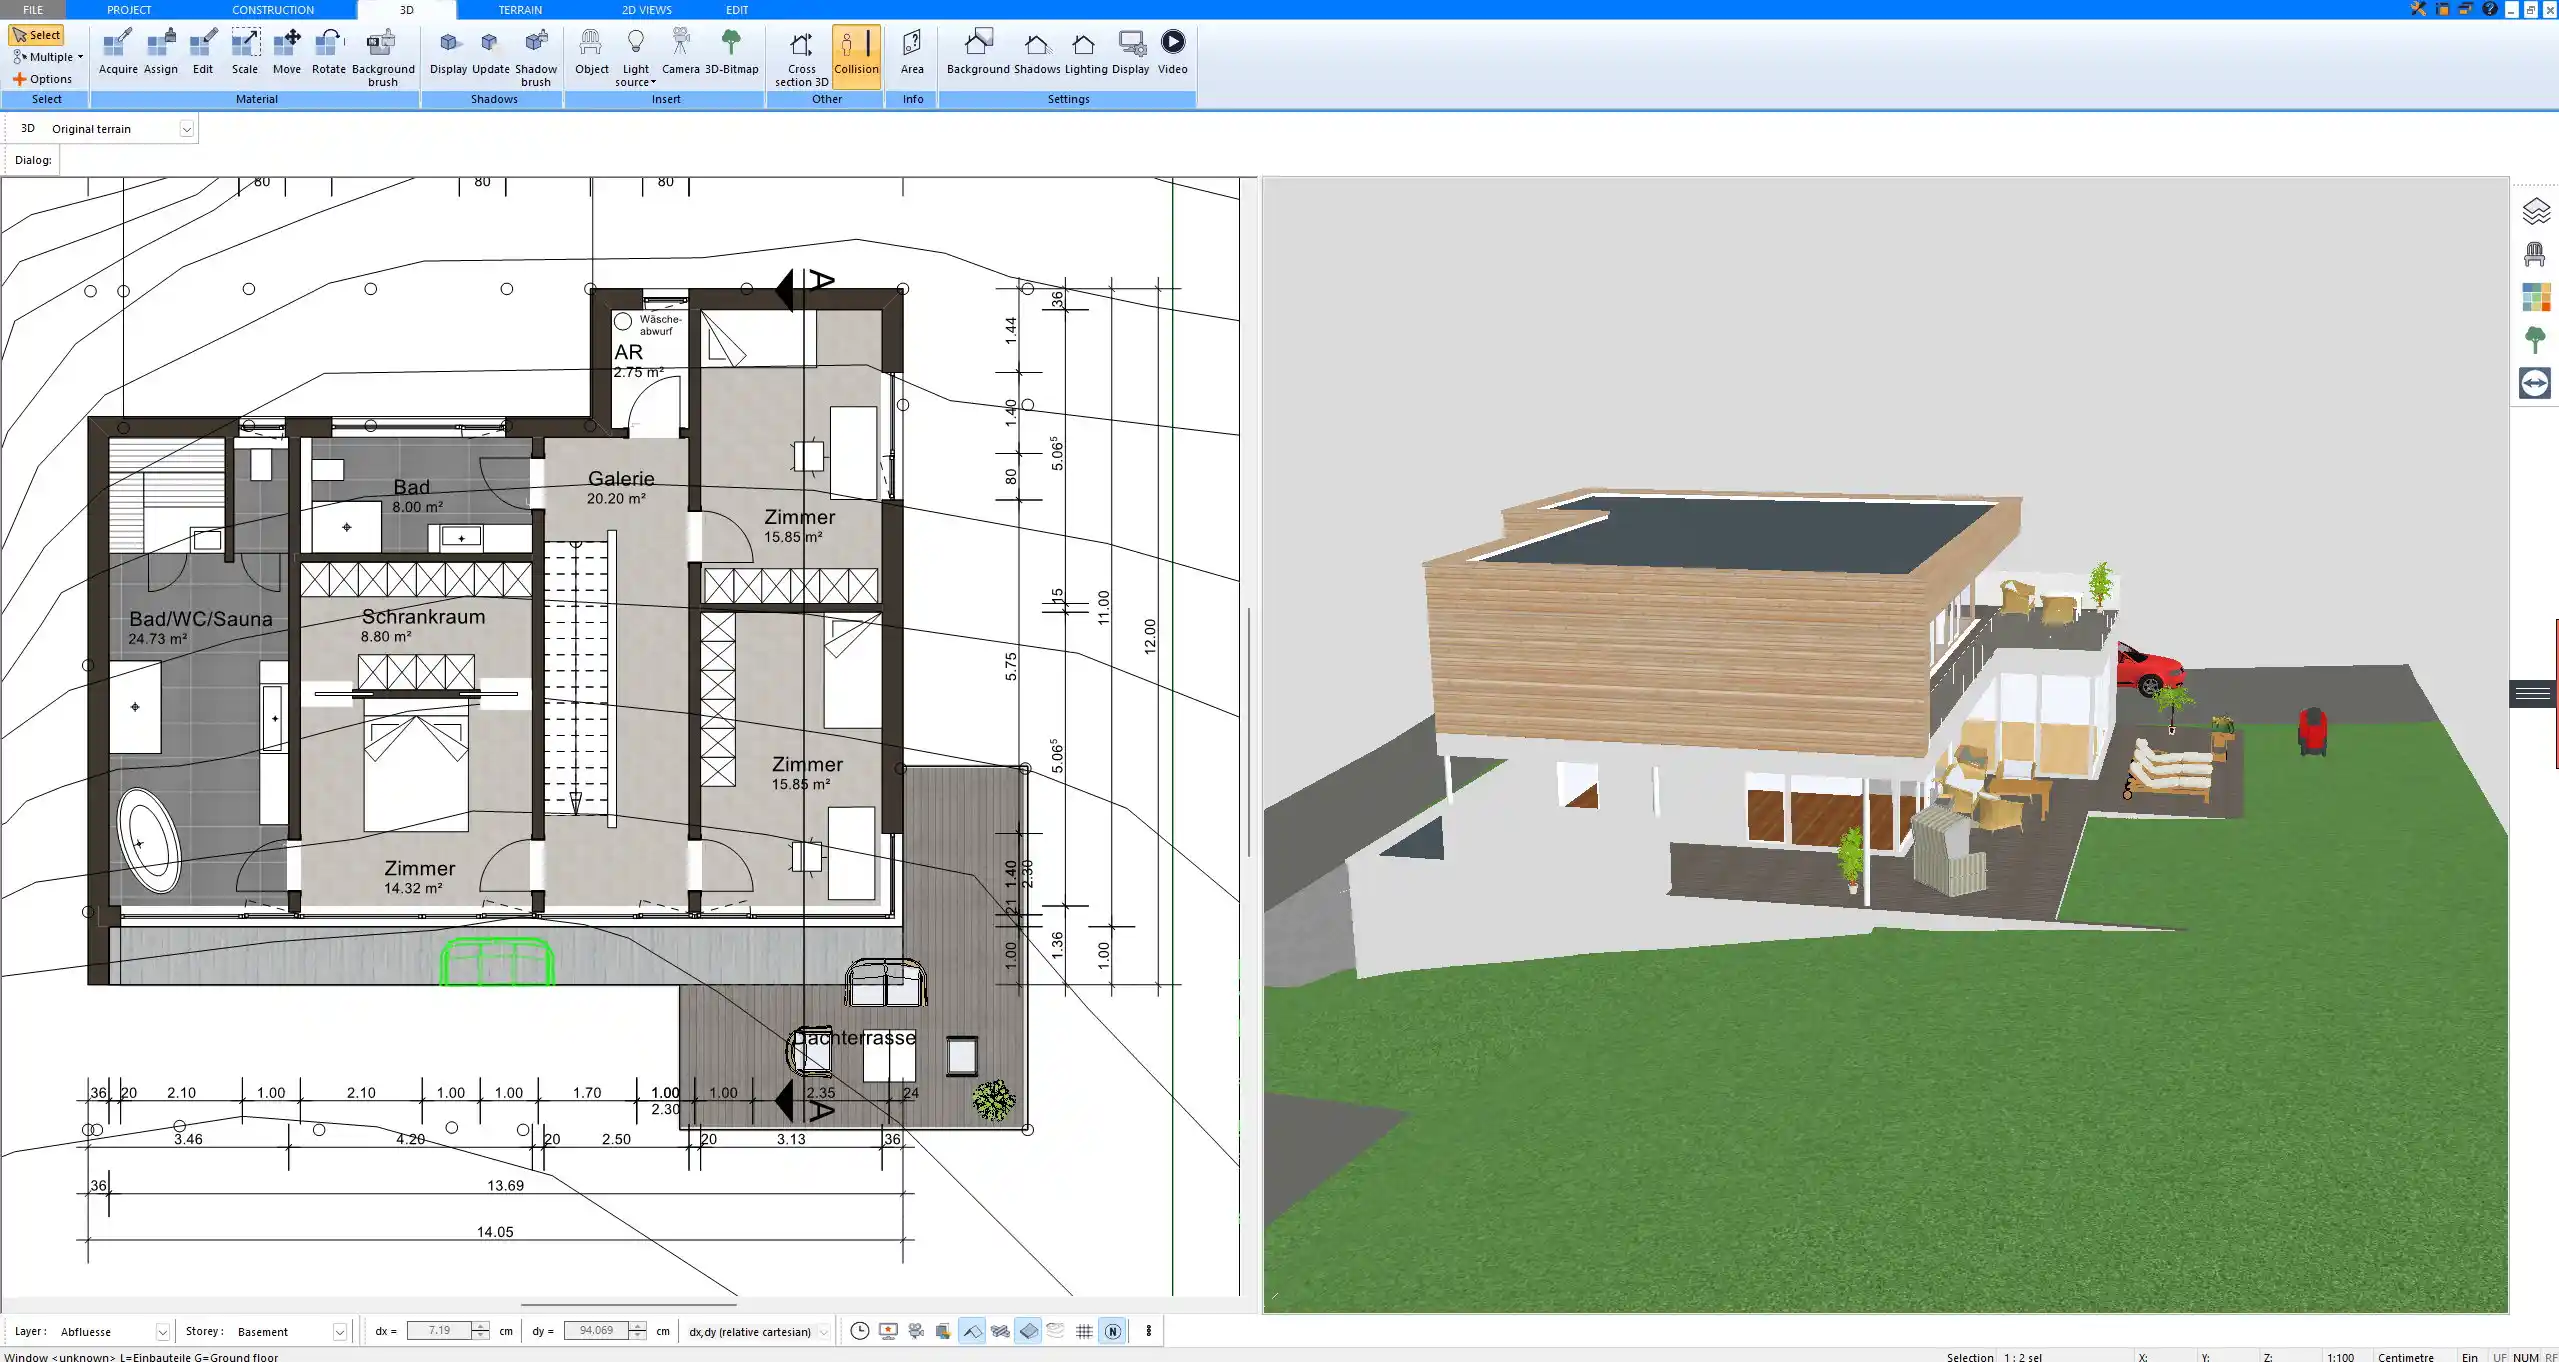
Task: Click the 1:100 scale in status bar
Action: click(x=2340, y=1357)
